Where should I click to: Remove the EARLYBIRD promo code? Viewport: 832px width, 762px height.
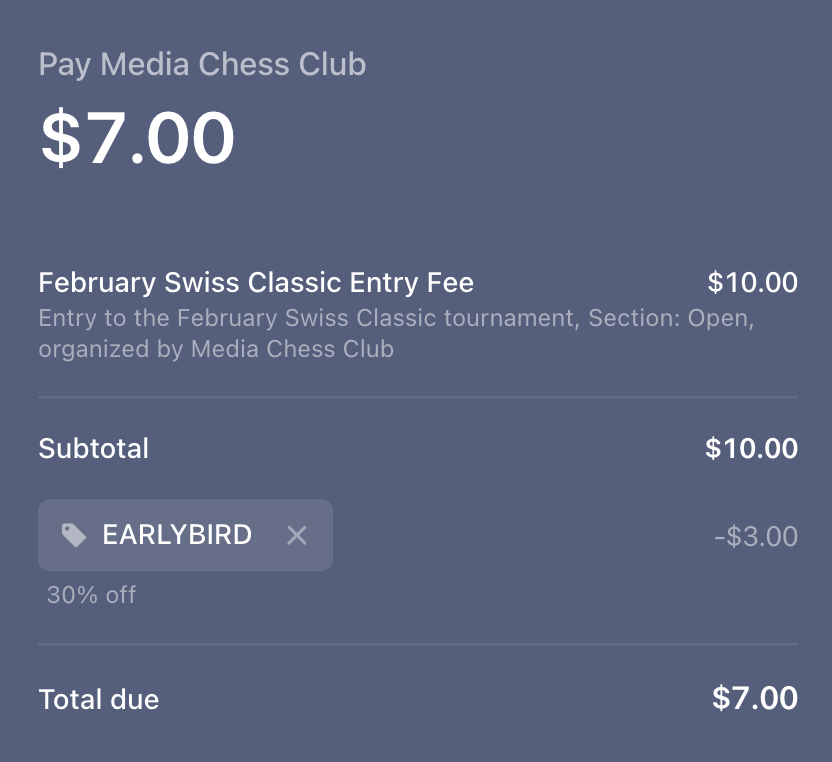[x=297, y=535]
